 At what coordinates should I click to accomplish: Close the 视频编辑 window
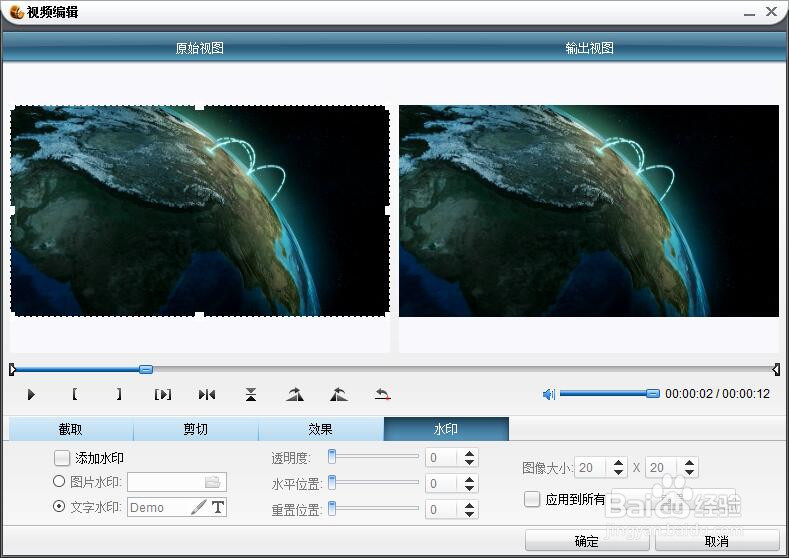771,11
